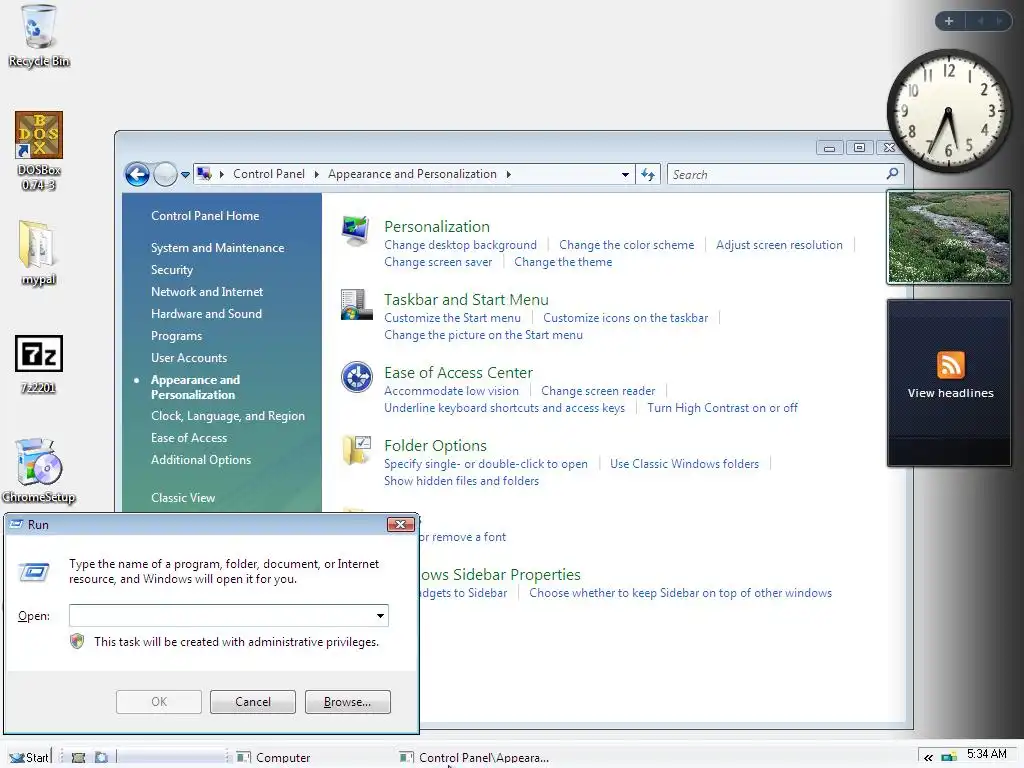
Task: Click Show hidden files and folders
Action: click(462, 481)
